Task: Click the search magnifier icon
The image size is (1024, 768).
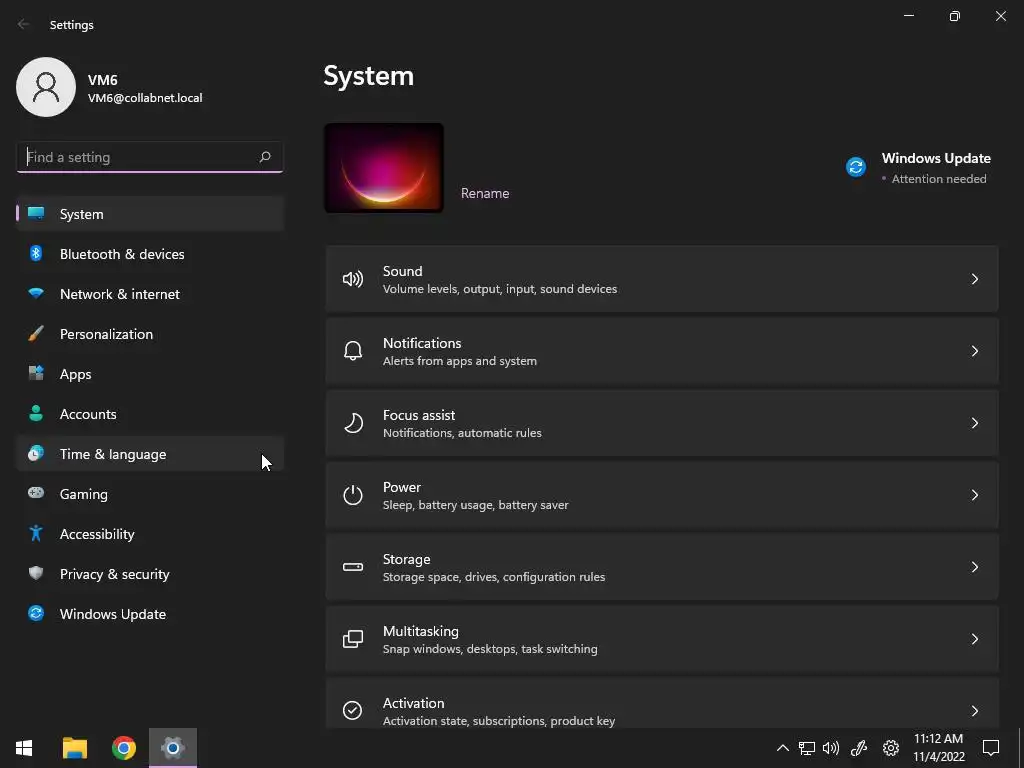Action: [265, 157]
